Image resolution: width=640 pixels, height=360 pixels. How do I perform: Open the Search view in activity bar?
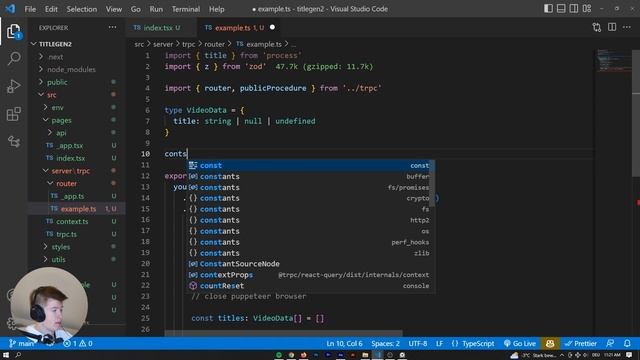click(x=13, y=59)
